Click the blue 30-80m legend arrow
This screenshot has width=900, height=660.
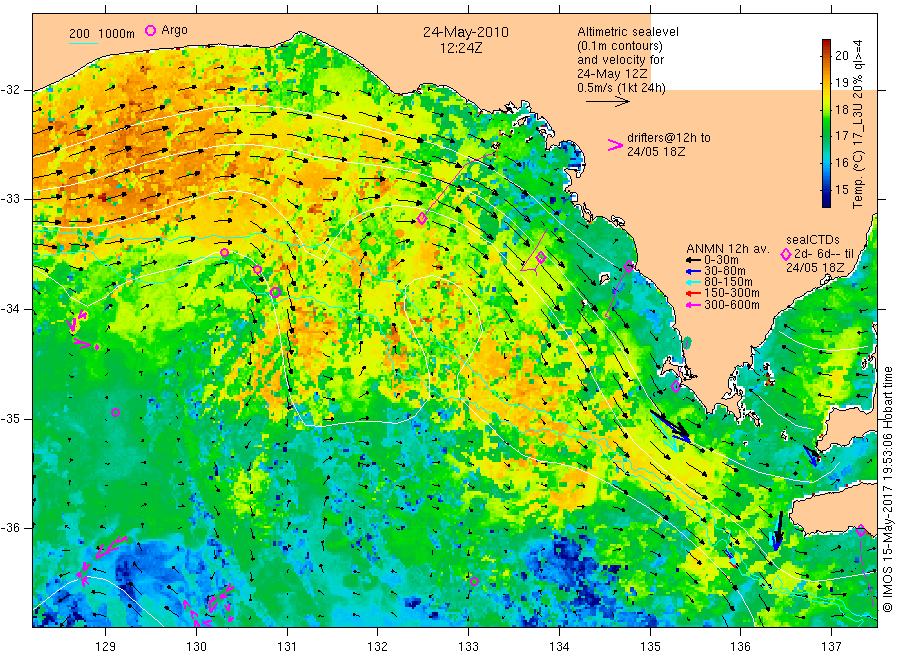(x=693, y=271)
